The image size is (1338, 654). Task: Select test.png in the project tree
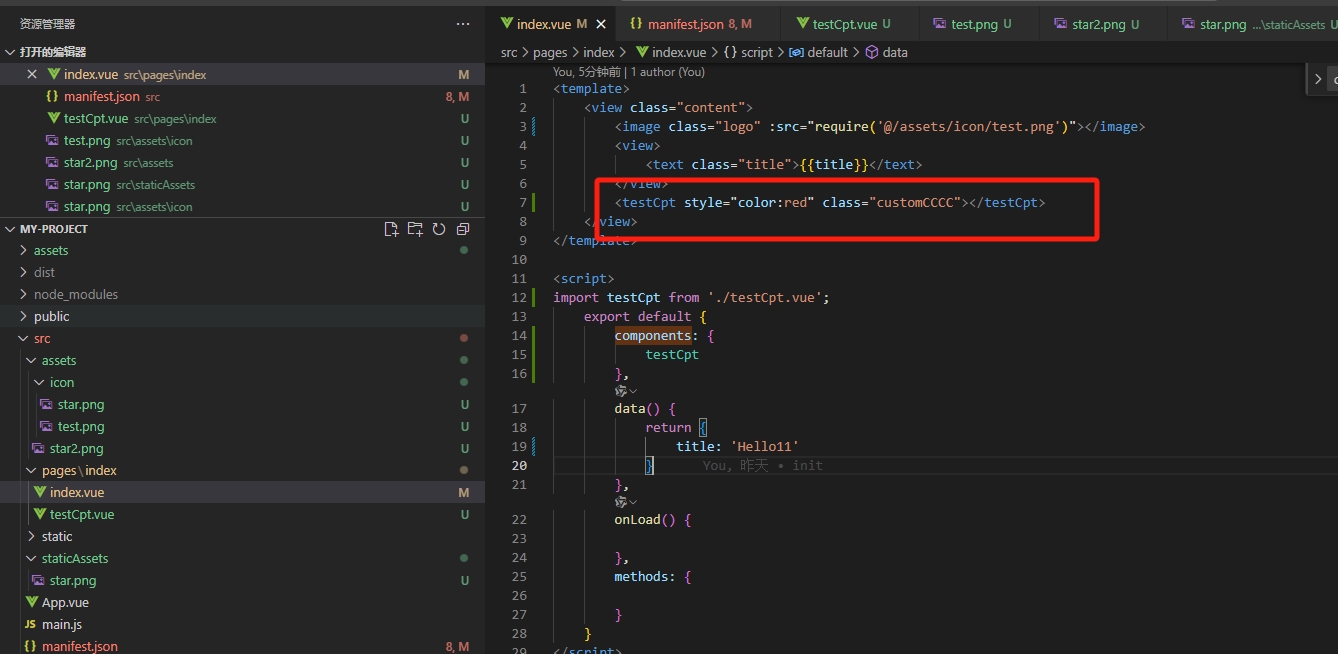[x=242, y=427]
